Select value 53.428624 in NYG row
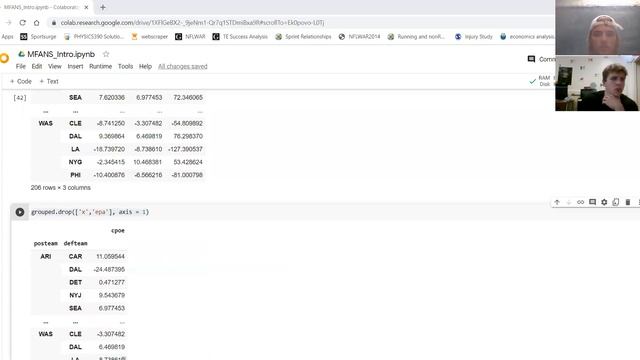This screenshot has height=360, width=640. [x=188, y=162]
